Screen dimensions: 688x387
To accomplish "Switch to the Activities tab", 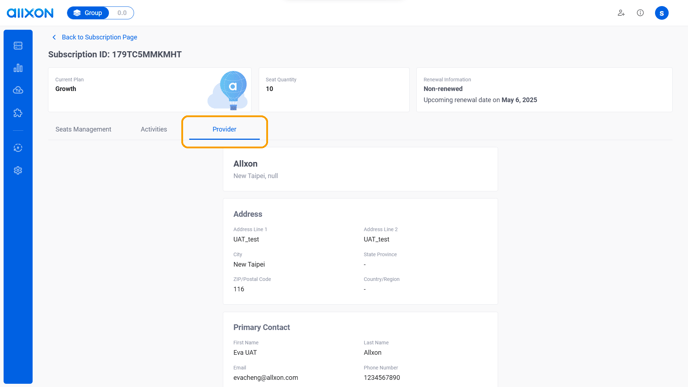I will (154, 129).
